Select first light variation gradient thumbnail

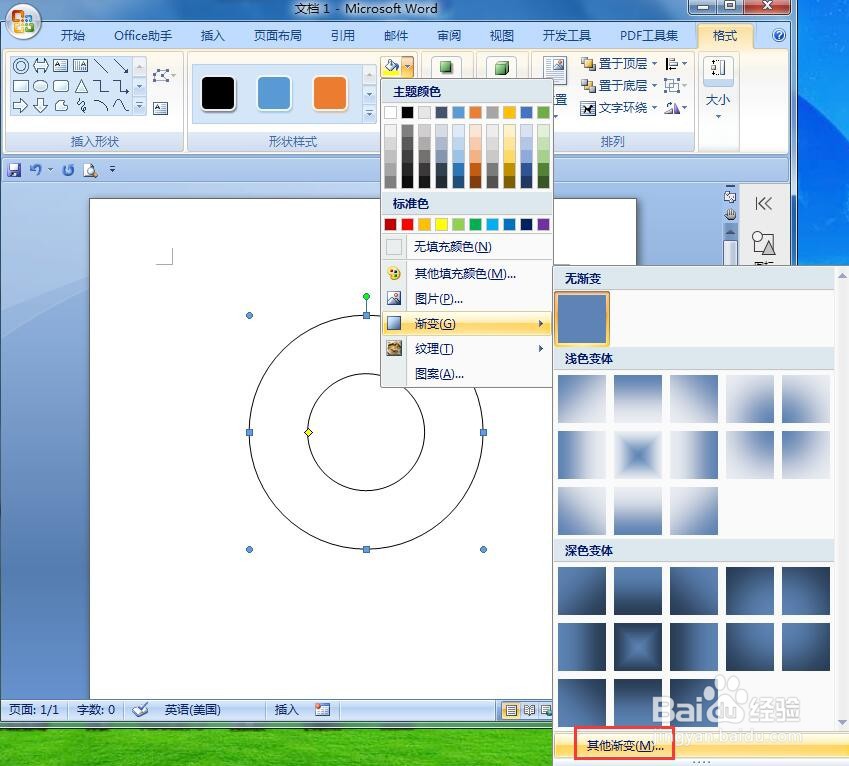click(582, 399)
